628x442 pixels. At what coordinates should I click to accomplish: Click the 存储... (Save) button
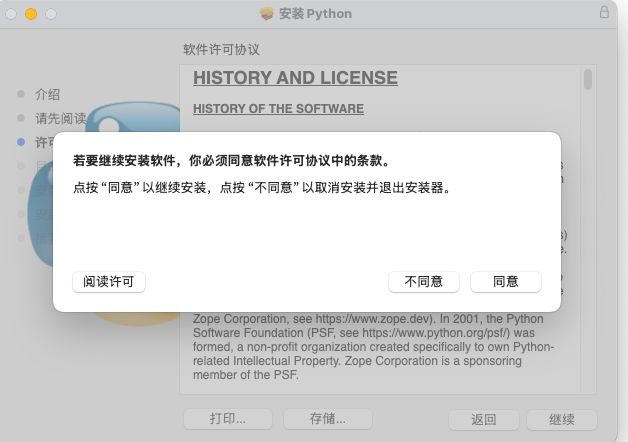[x=328, y=419]
